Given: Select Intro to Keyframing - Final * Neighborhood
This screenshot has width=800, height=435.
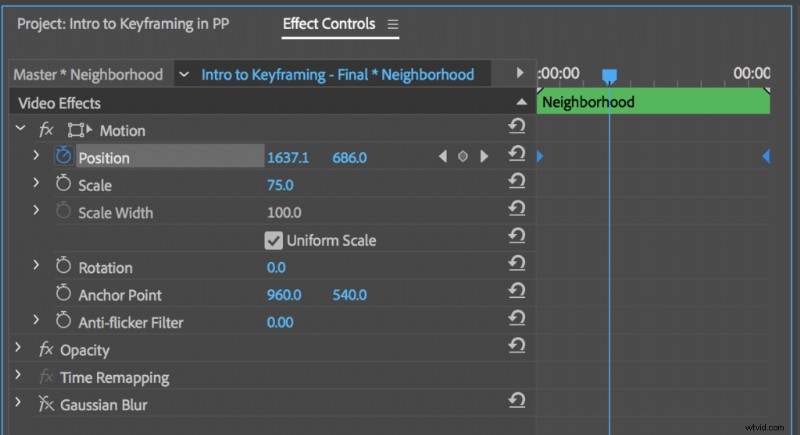Looking at the screenshot, I should tap(337, 74).
